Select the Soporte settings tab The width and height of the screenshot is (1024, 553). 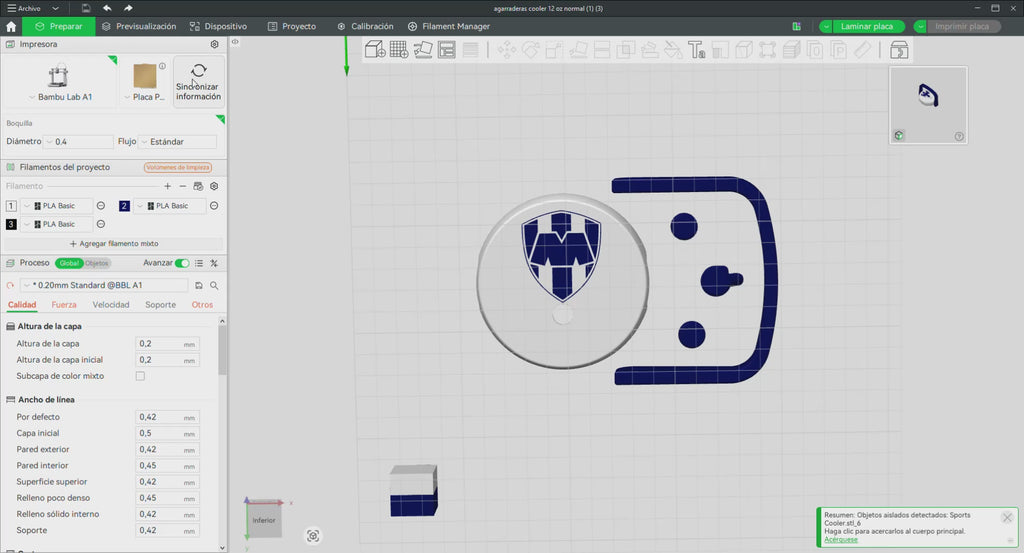tap(161, 305)
